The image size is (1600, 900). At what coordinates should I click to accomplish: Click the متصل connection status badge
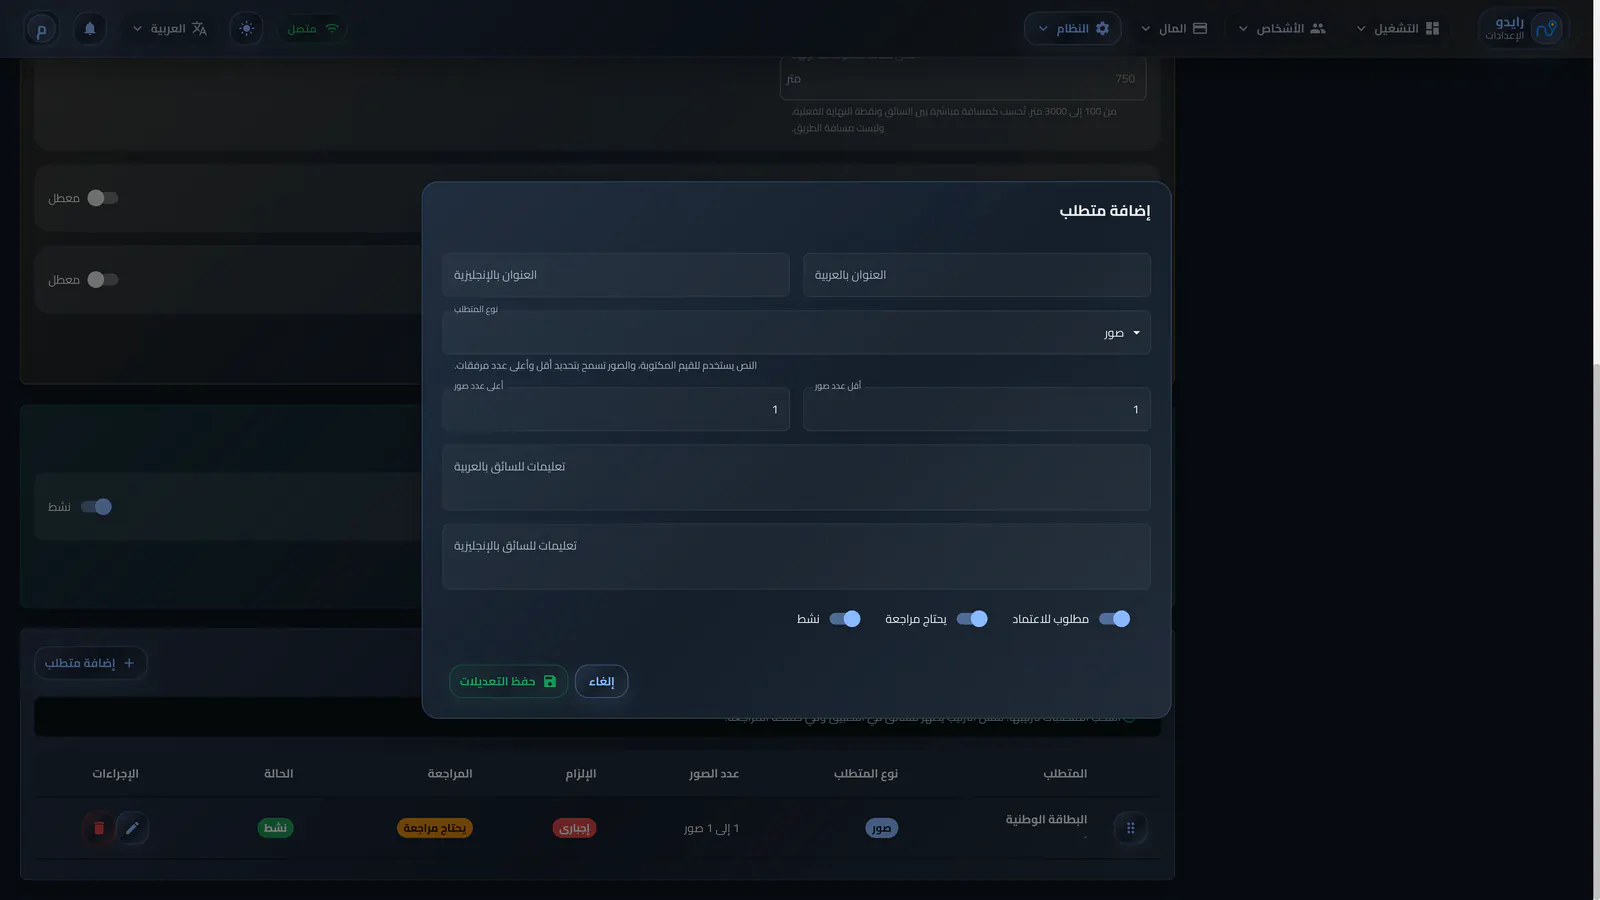(313, 28)
